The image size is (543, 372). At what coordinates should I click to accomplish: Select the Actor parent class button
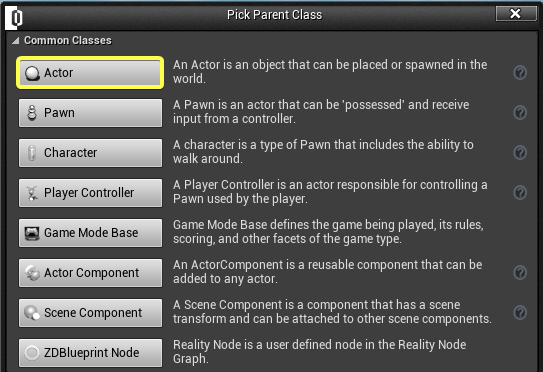(x=90, y=73)
